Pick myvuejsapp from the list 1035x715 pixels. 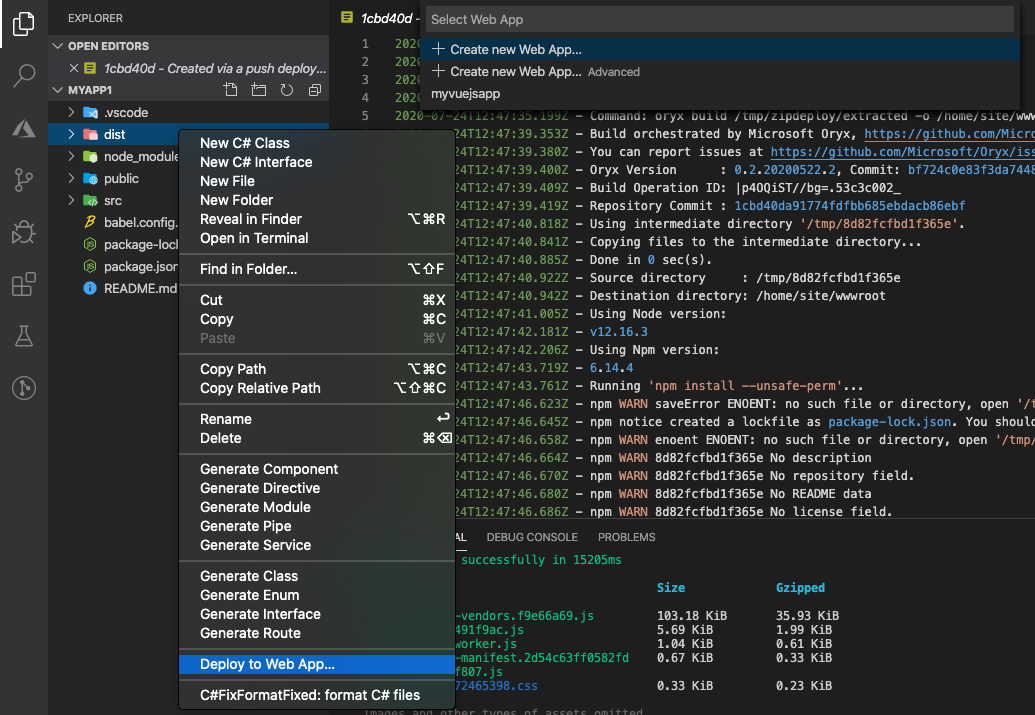point(719,94)
